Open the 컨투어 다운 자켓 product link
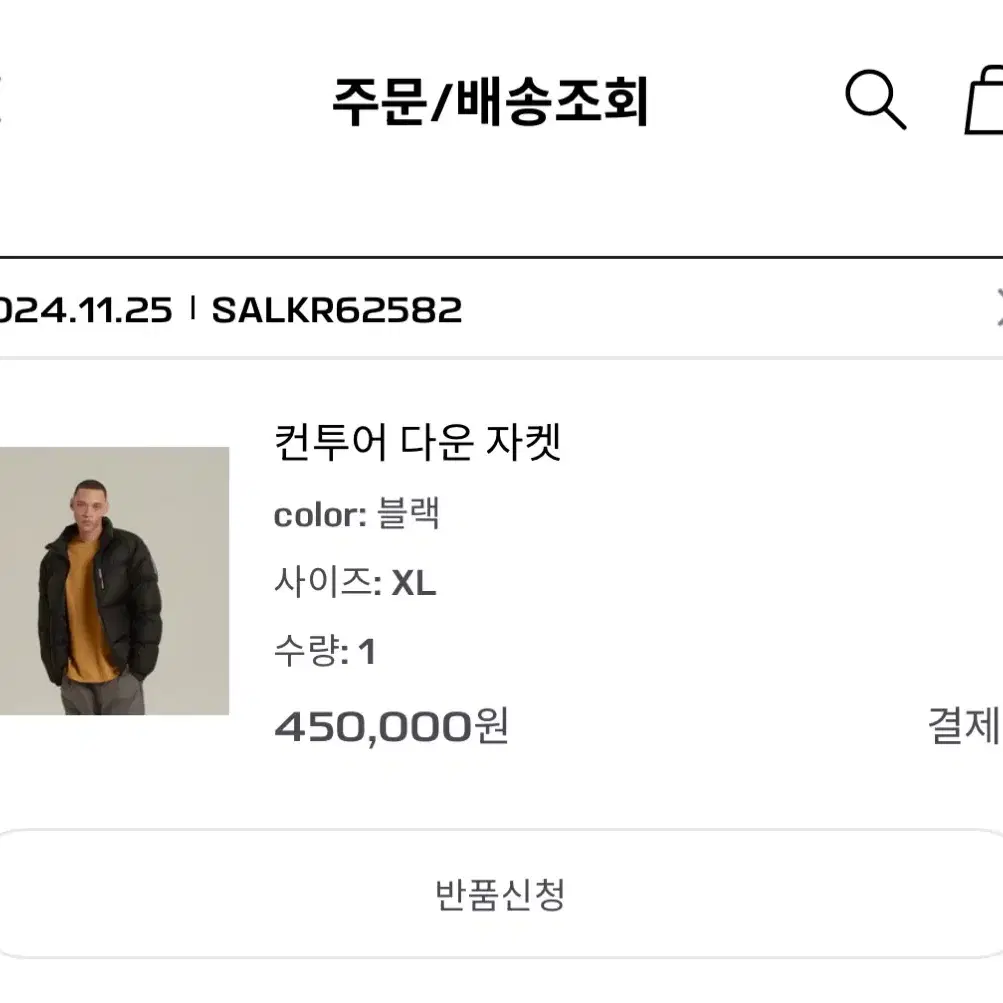Viewport: 1003px width, 1003px height. click(x=418, y=442)
